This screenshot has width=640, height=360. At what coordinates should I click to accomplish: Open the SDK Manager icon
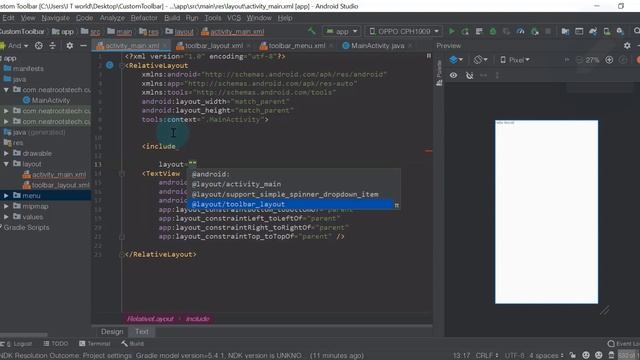[620, 31]
